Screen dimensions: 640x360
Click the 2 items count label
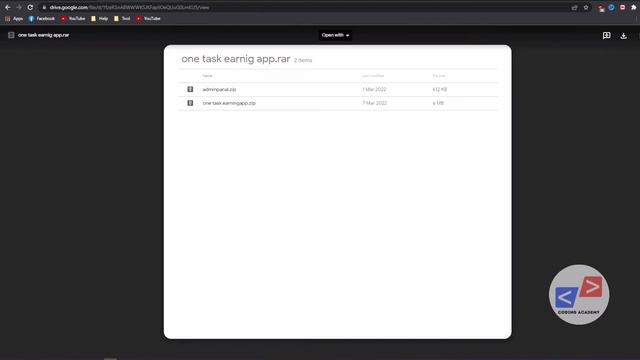[303, 60]
